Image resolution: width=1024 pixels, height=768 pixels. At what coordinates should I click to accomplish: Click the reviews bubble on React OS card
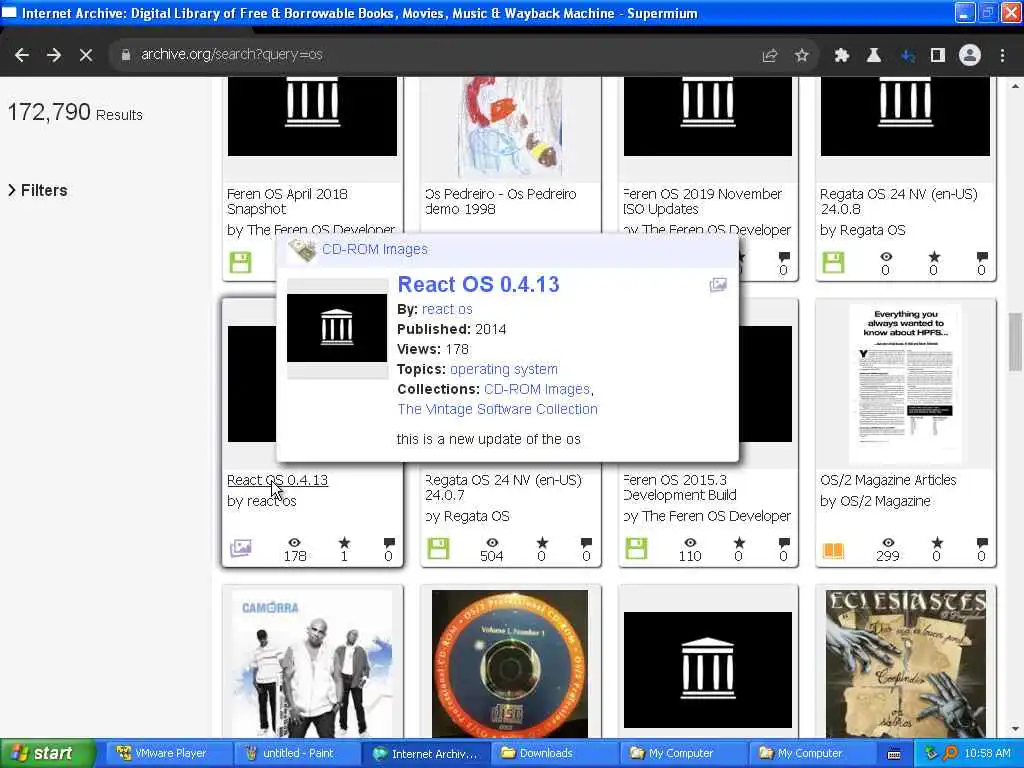click(389, 543)
